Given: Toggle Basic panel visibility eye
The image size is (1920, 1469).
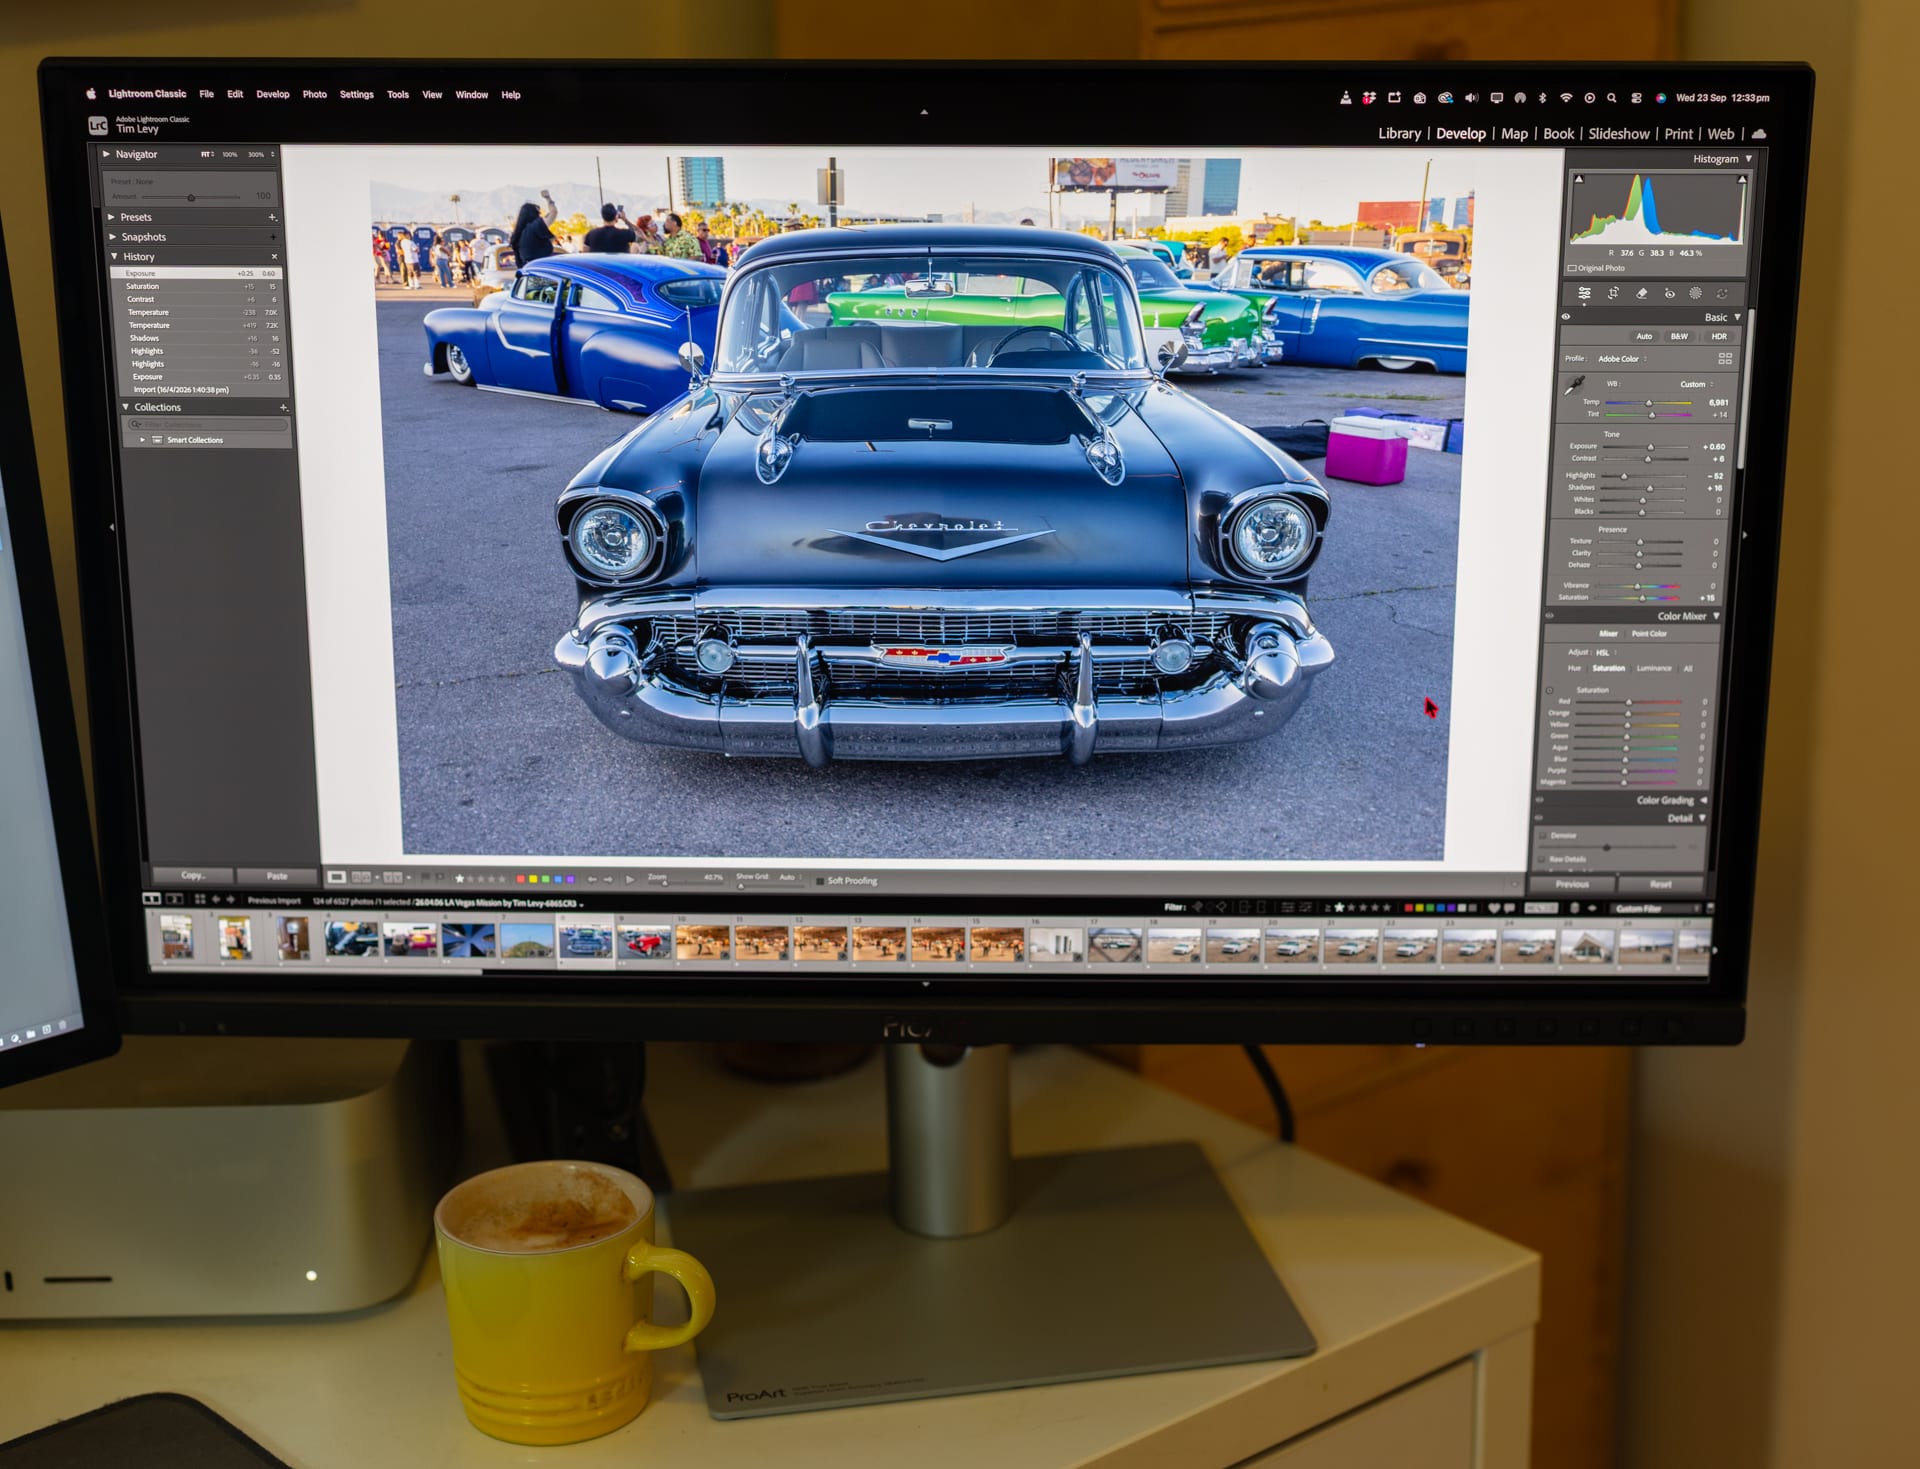Looking at the screenshot, I should tap(1566, 317).
